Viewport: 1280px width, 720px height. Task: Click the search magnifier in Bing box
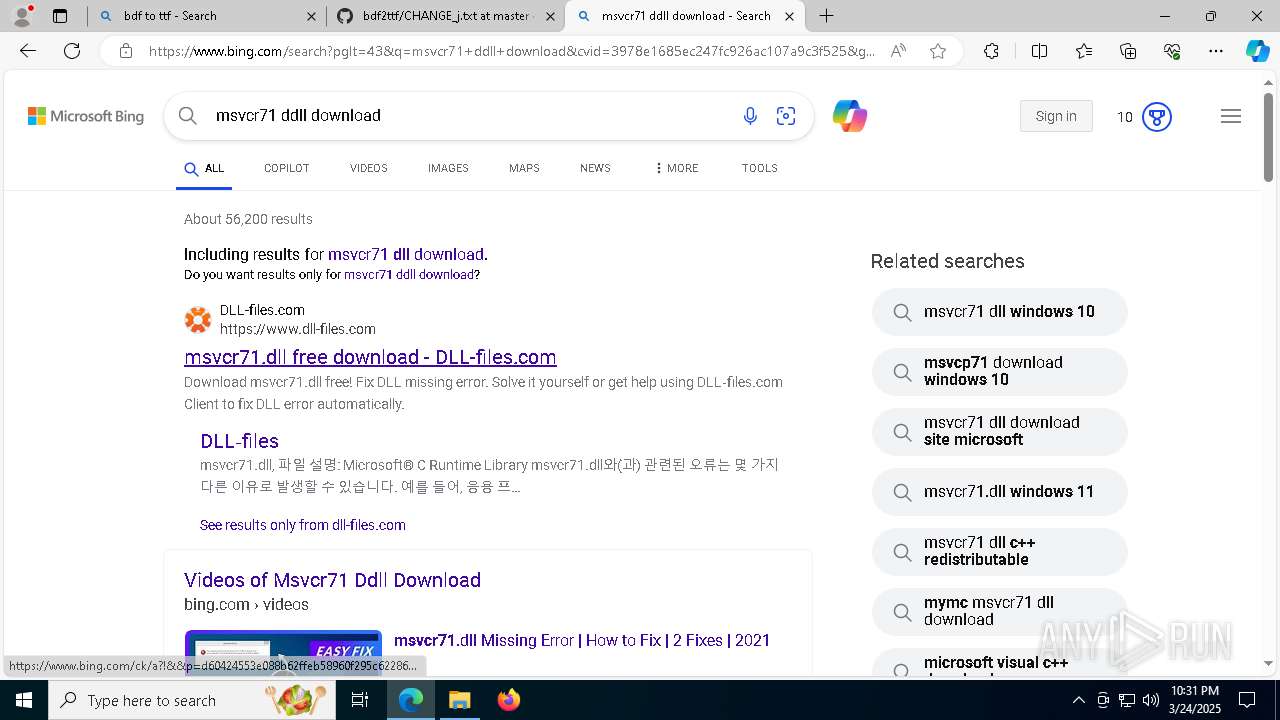[x=187, y=116]
